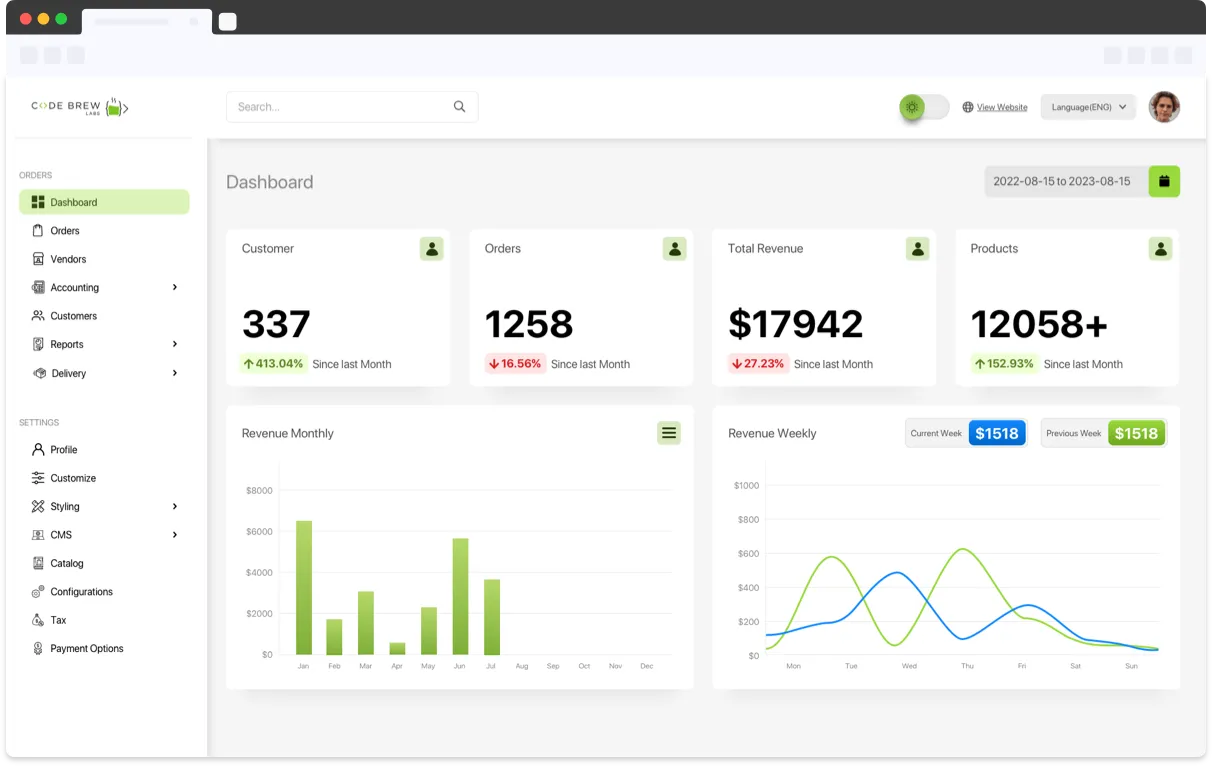The height and width of the screenshot is (766, 1212).
Task: Click the Total Revenue card user icon
Action: (x=917, y=249)
